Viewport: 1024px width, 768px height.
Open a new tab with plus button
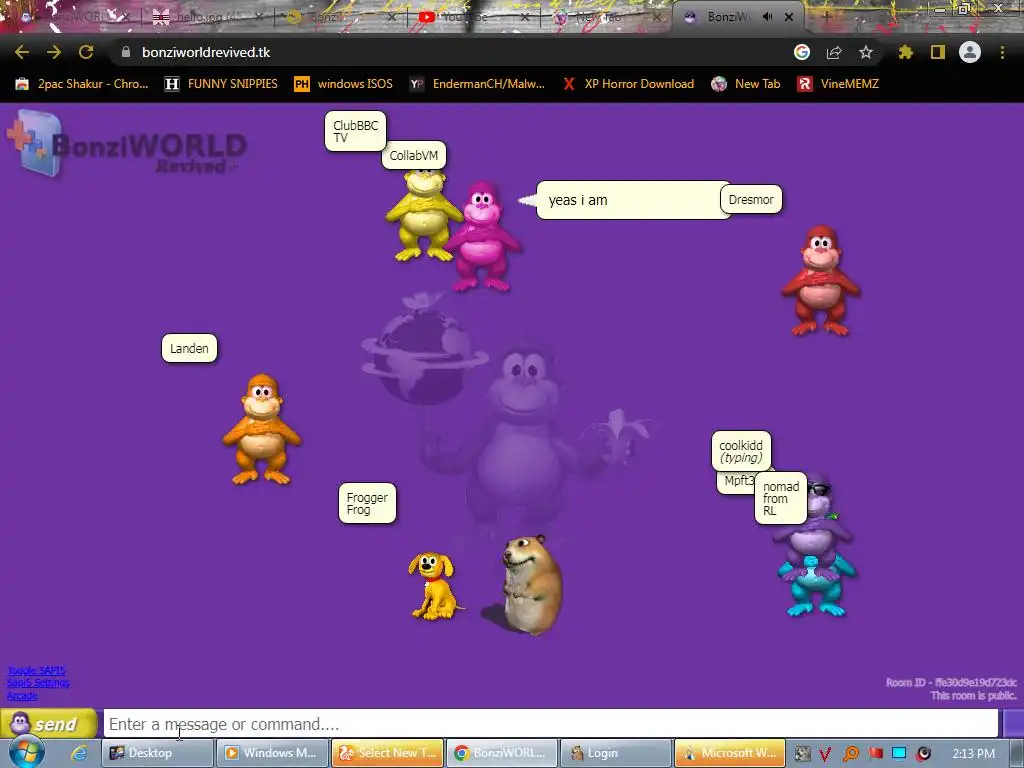[825, 17]
